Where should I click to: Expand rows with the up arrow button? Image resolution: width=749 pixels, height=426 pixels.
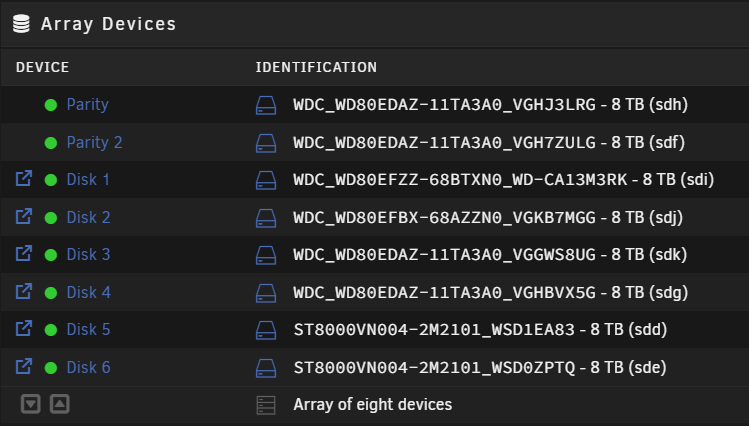60,405
